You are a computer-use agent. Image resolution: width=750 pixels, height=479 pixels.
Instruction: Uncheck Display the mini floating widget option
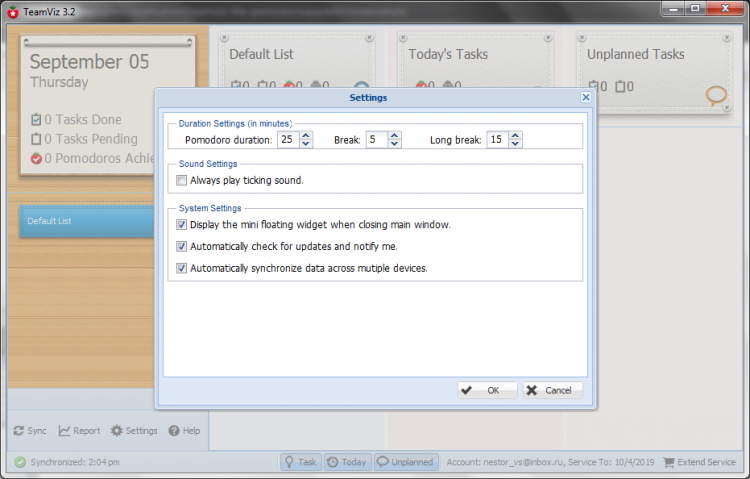(x=181, y=224)
